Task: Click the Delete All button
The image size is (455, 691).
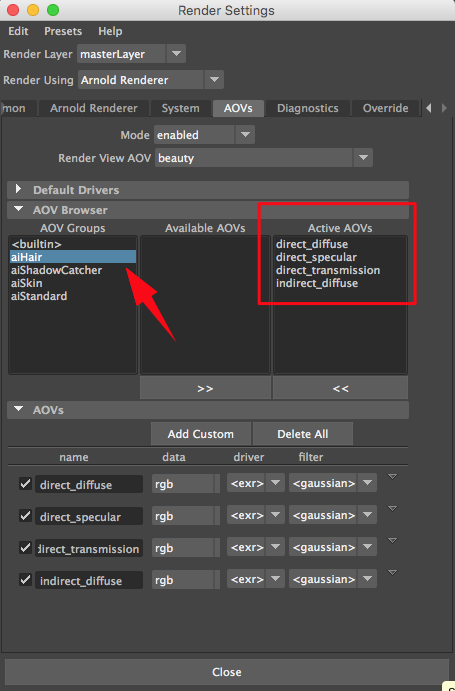Action: point(303,434)
